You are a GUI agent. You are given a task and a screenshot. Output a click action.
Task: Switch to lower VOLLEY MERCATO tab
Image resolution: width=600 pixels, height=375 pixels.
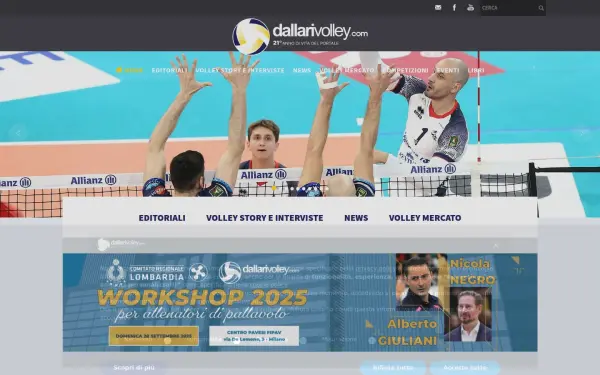pos(425,218)
